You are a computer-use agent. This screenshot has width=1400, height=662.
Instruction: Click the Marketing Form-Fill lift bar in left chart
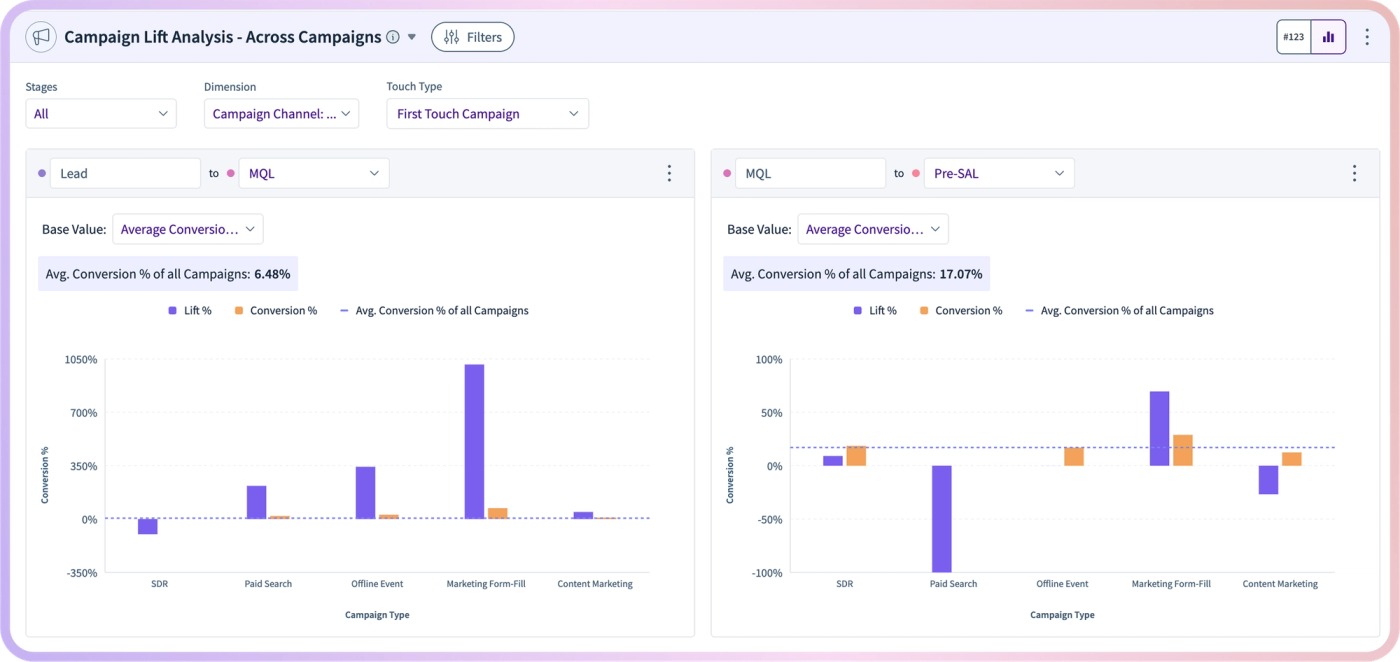[x=474, y=441]
